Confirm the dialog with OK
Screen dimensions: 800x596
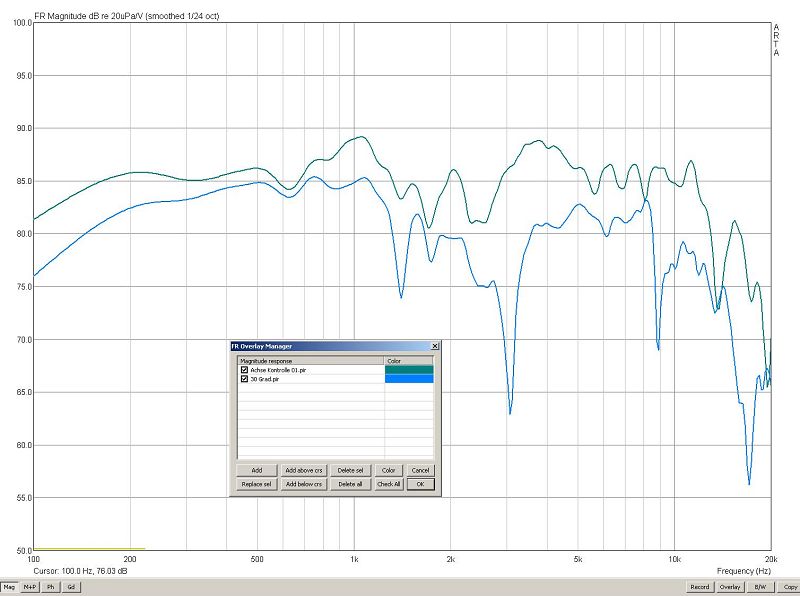coord(420,484)
